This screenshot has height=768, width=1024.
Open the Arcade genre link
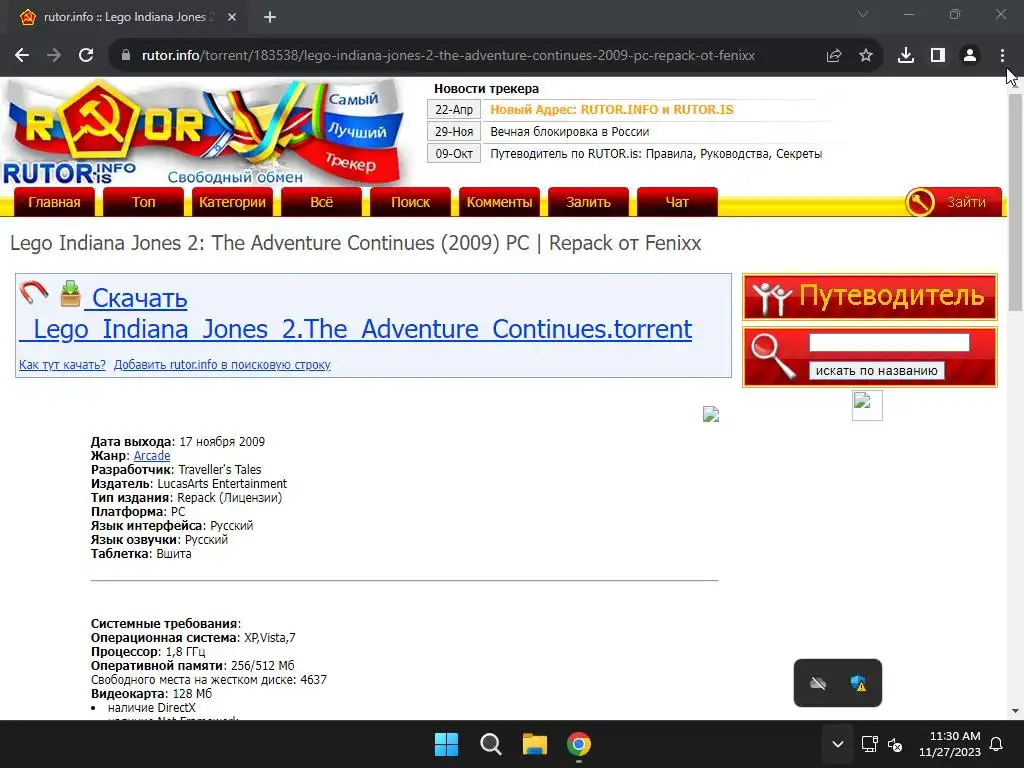tap(152, 456)
